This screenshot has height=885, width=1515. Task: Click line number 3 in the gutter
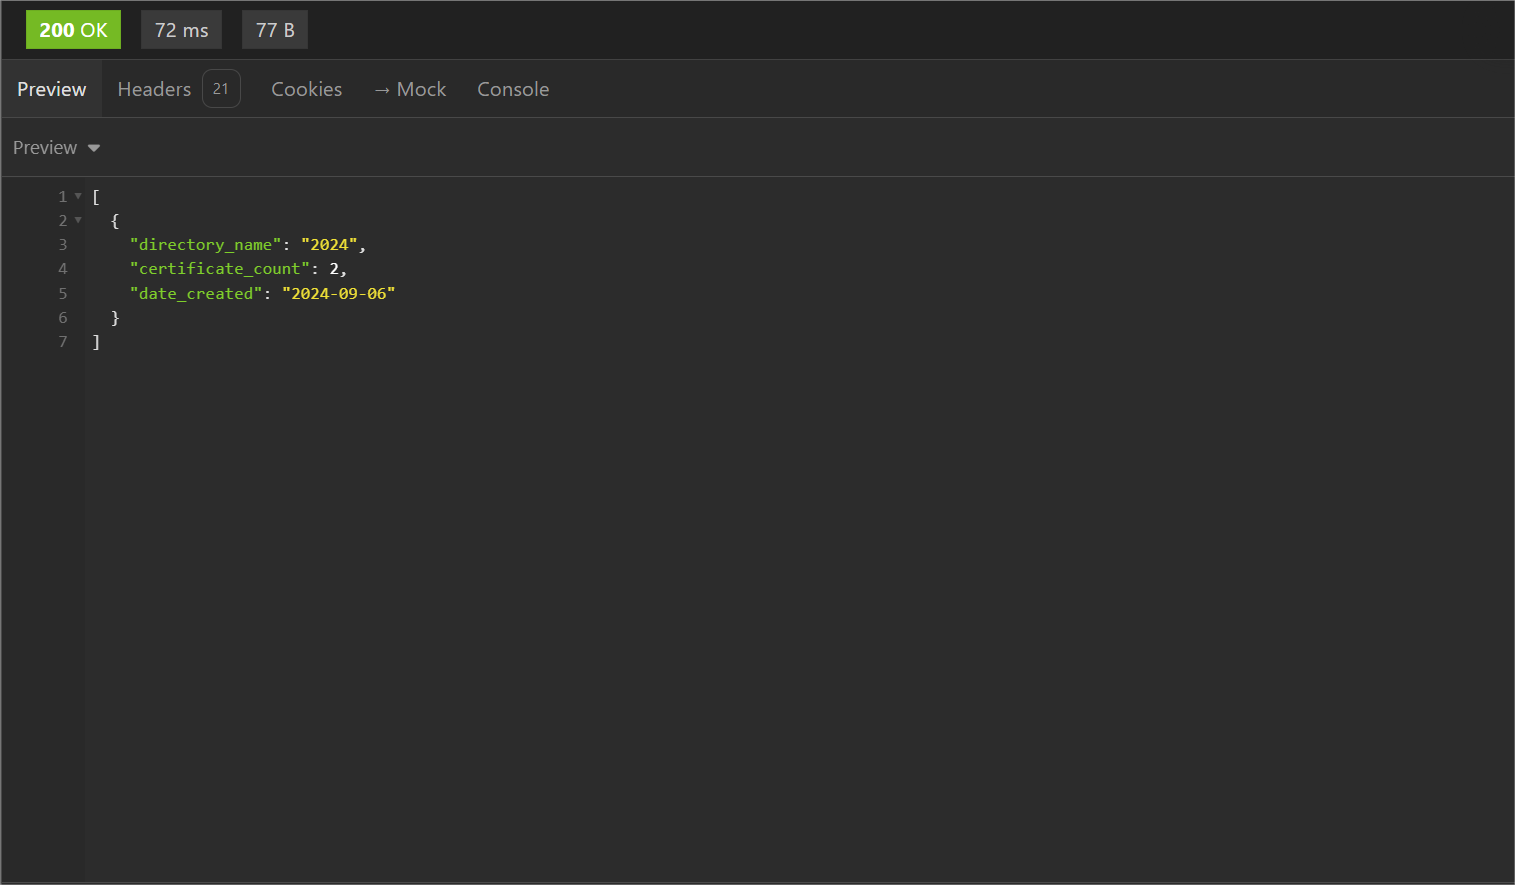pos(62,244)
